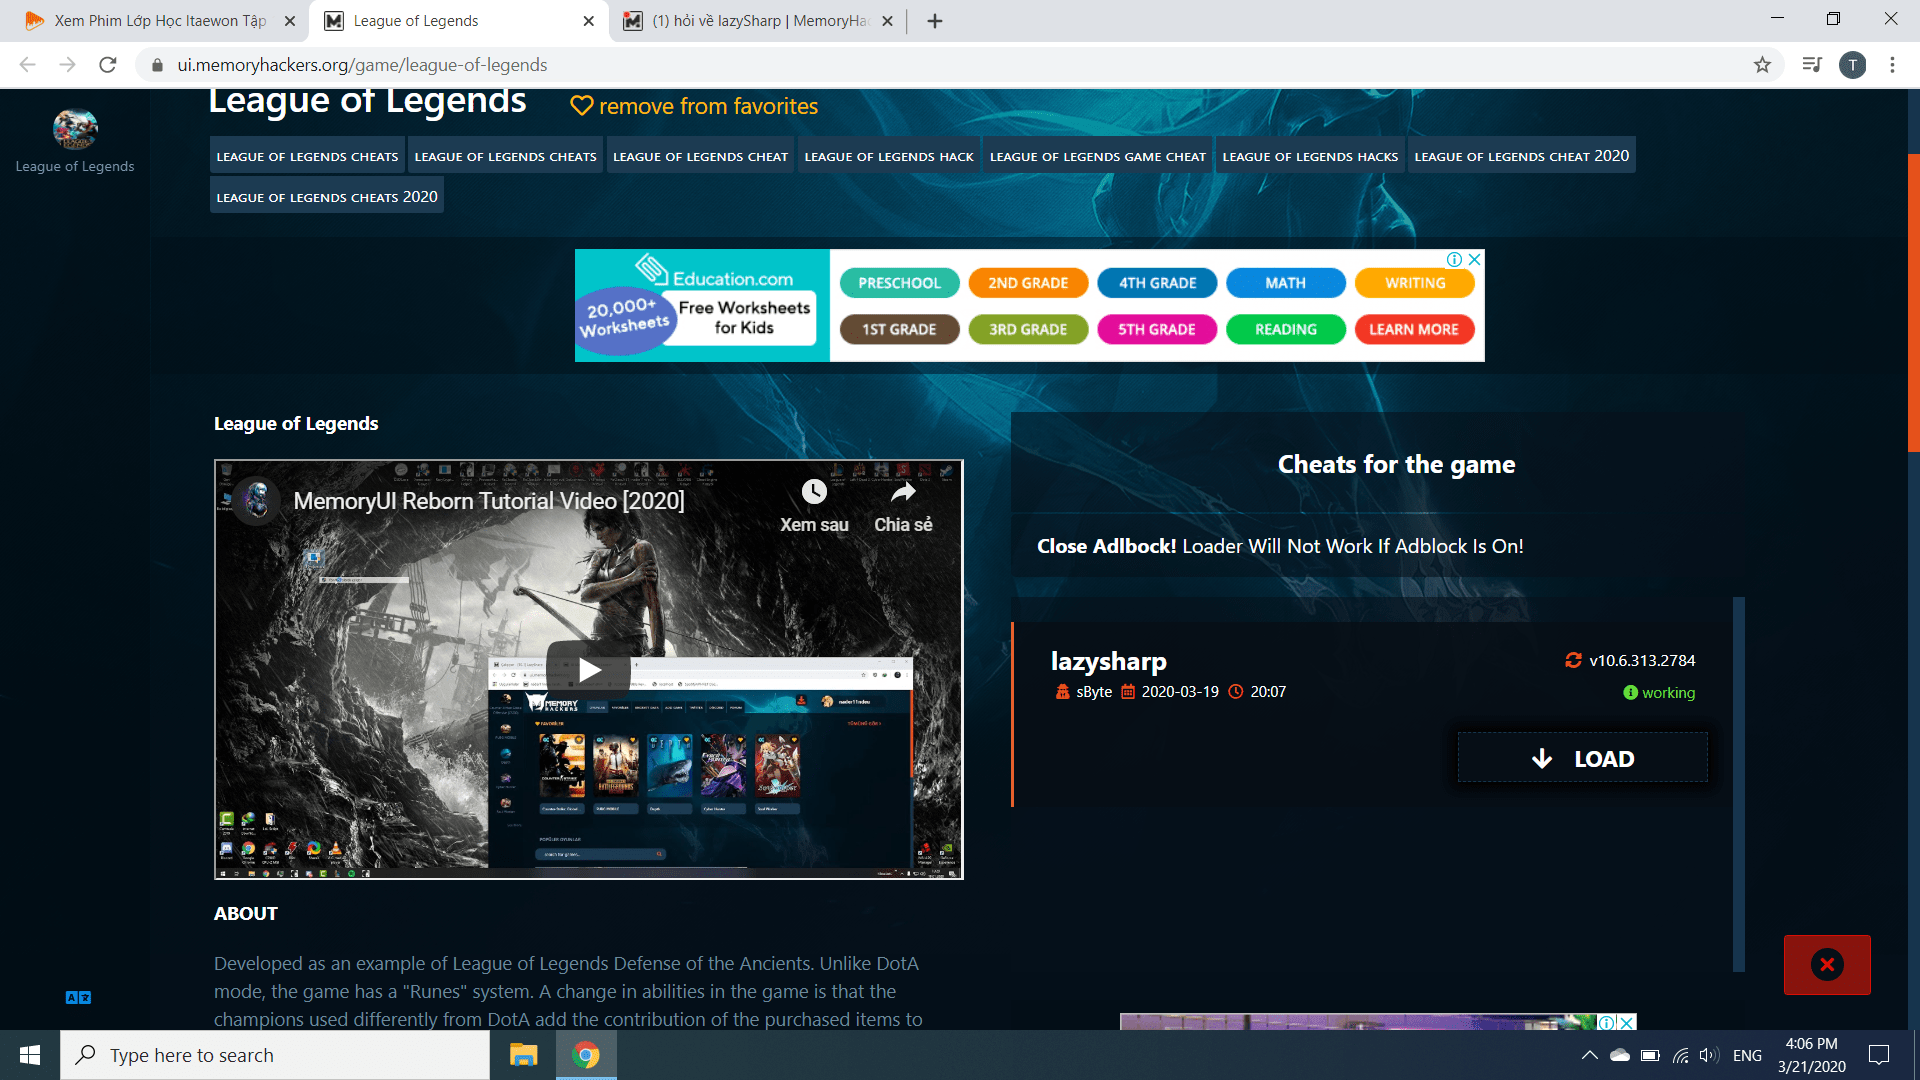This screenshot has width=1920, height=1080.
Task: Close the League of Legends tab
Action: pyautogui.click(x=588, y=21)
